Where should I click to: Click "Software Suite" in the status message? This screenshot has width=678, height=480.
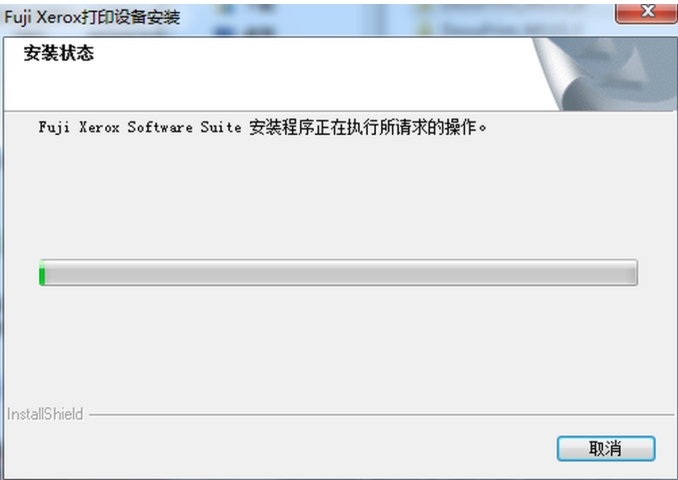[184, 127]
